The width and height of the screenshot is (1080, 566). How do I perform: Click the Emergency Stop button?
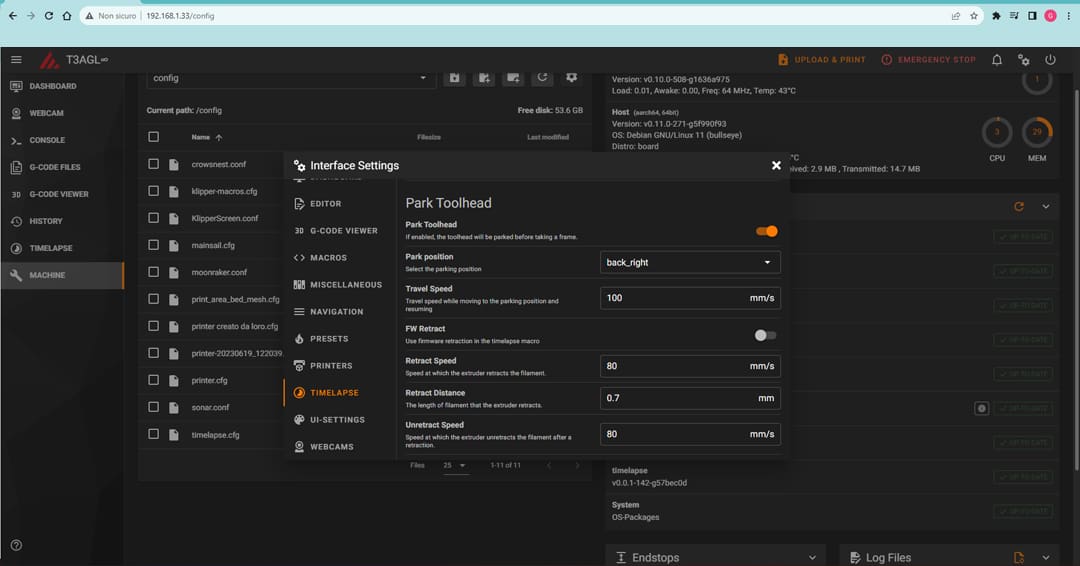tap(928, 60)
